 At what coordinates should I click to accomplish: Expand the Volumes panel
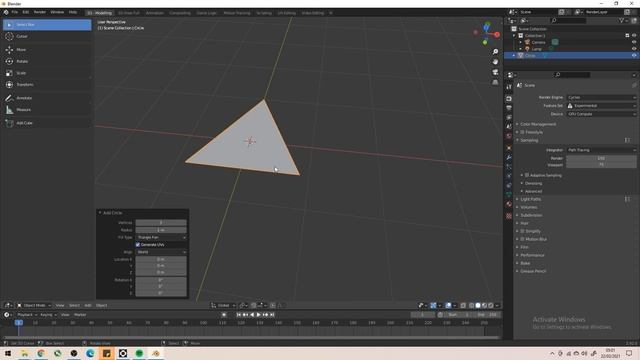529,207
